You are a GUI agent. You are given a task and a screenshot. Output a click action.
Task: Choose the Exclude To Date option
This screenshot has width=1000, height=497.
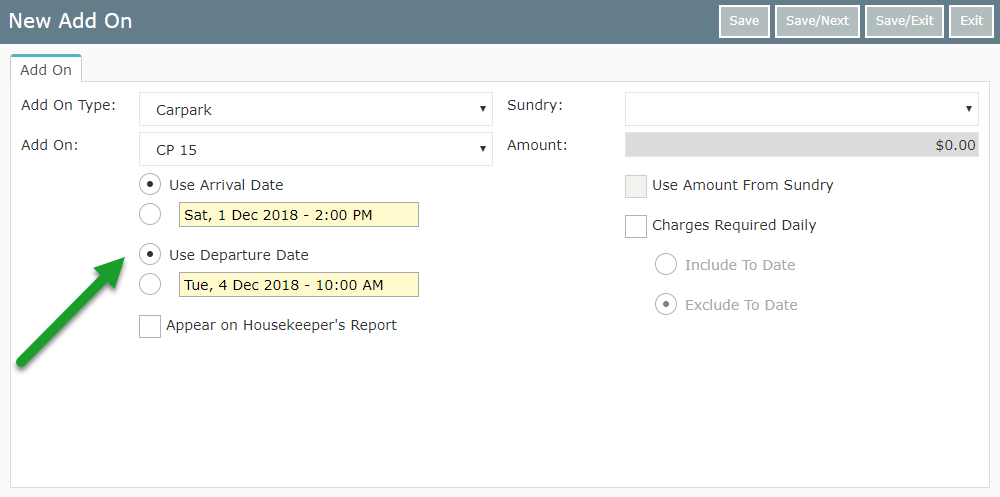[666, 304]
